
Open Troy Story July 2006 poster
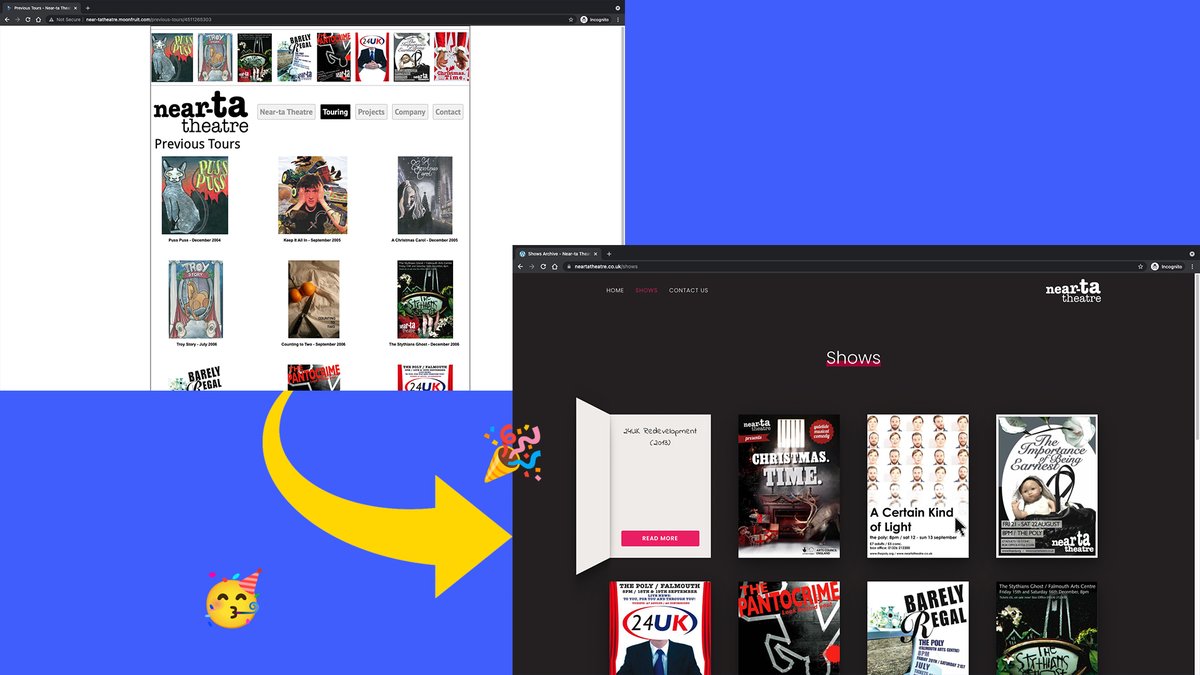196,300
